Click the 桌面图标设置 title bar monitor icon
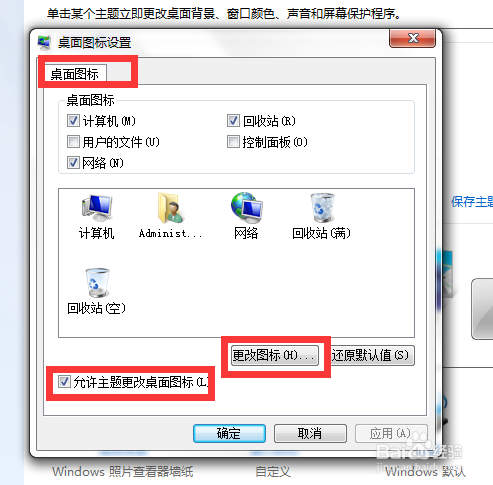Viewport: 493px width, 485px height. 44,42
